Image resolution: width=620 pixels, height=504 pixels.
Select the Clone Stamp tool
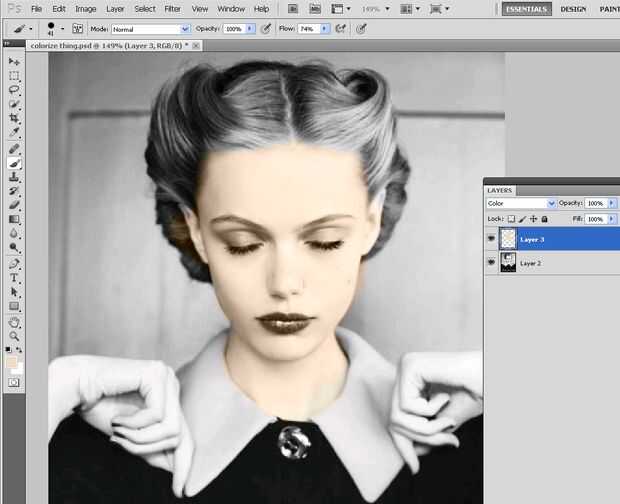click(x=15, y=176)
